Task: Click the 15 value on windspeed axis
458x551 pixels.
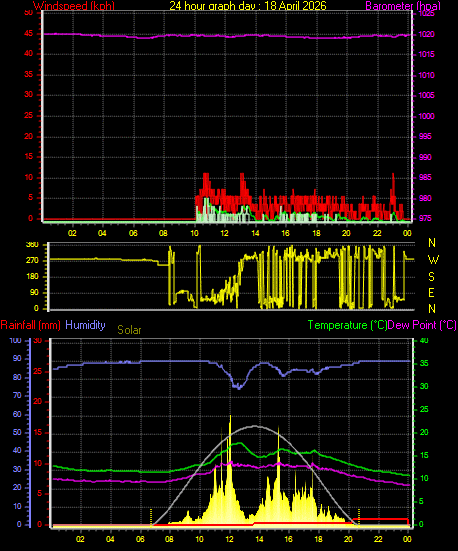Action: click(28, 157)
